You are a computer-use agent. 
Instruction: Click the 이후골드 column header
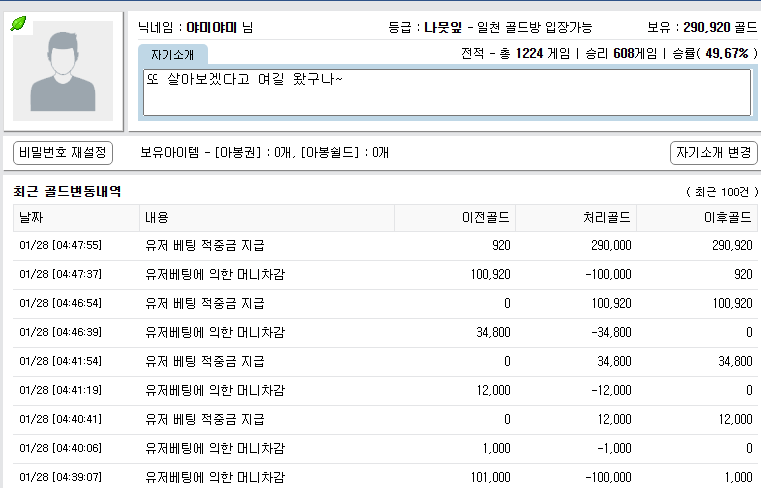pos(697,217)
